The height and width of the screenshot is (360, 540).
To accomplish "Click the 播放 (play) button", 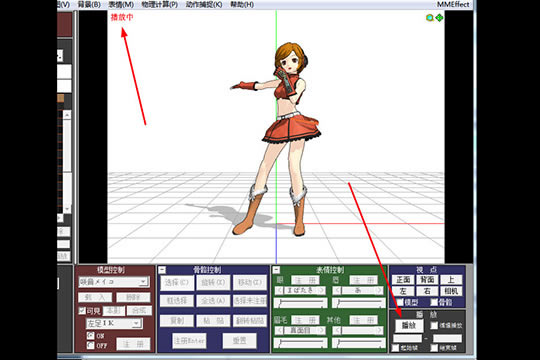I will click(x=409, y=325).
